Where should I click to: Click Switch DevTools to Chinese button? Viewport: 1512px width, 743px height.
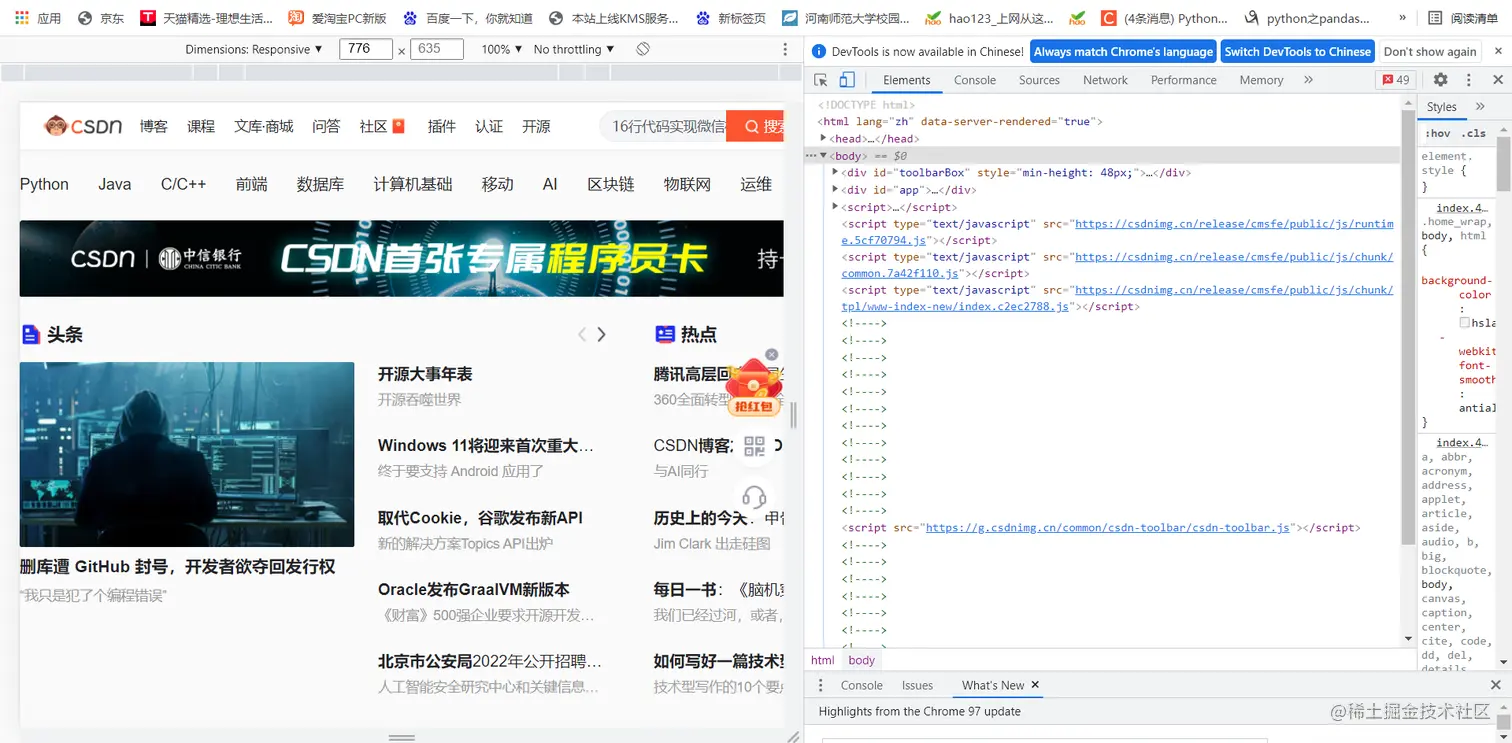(x=1297, y=52)
